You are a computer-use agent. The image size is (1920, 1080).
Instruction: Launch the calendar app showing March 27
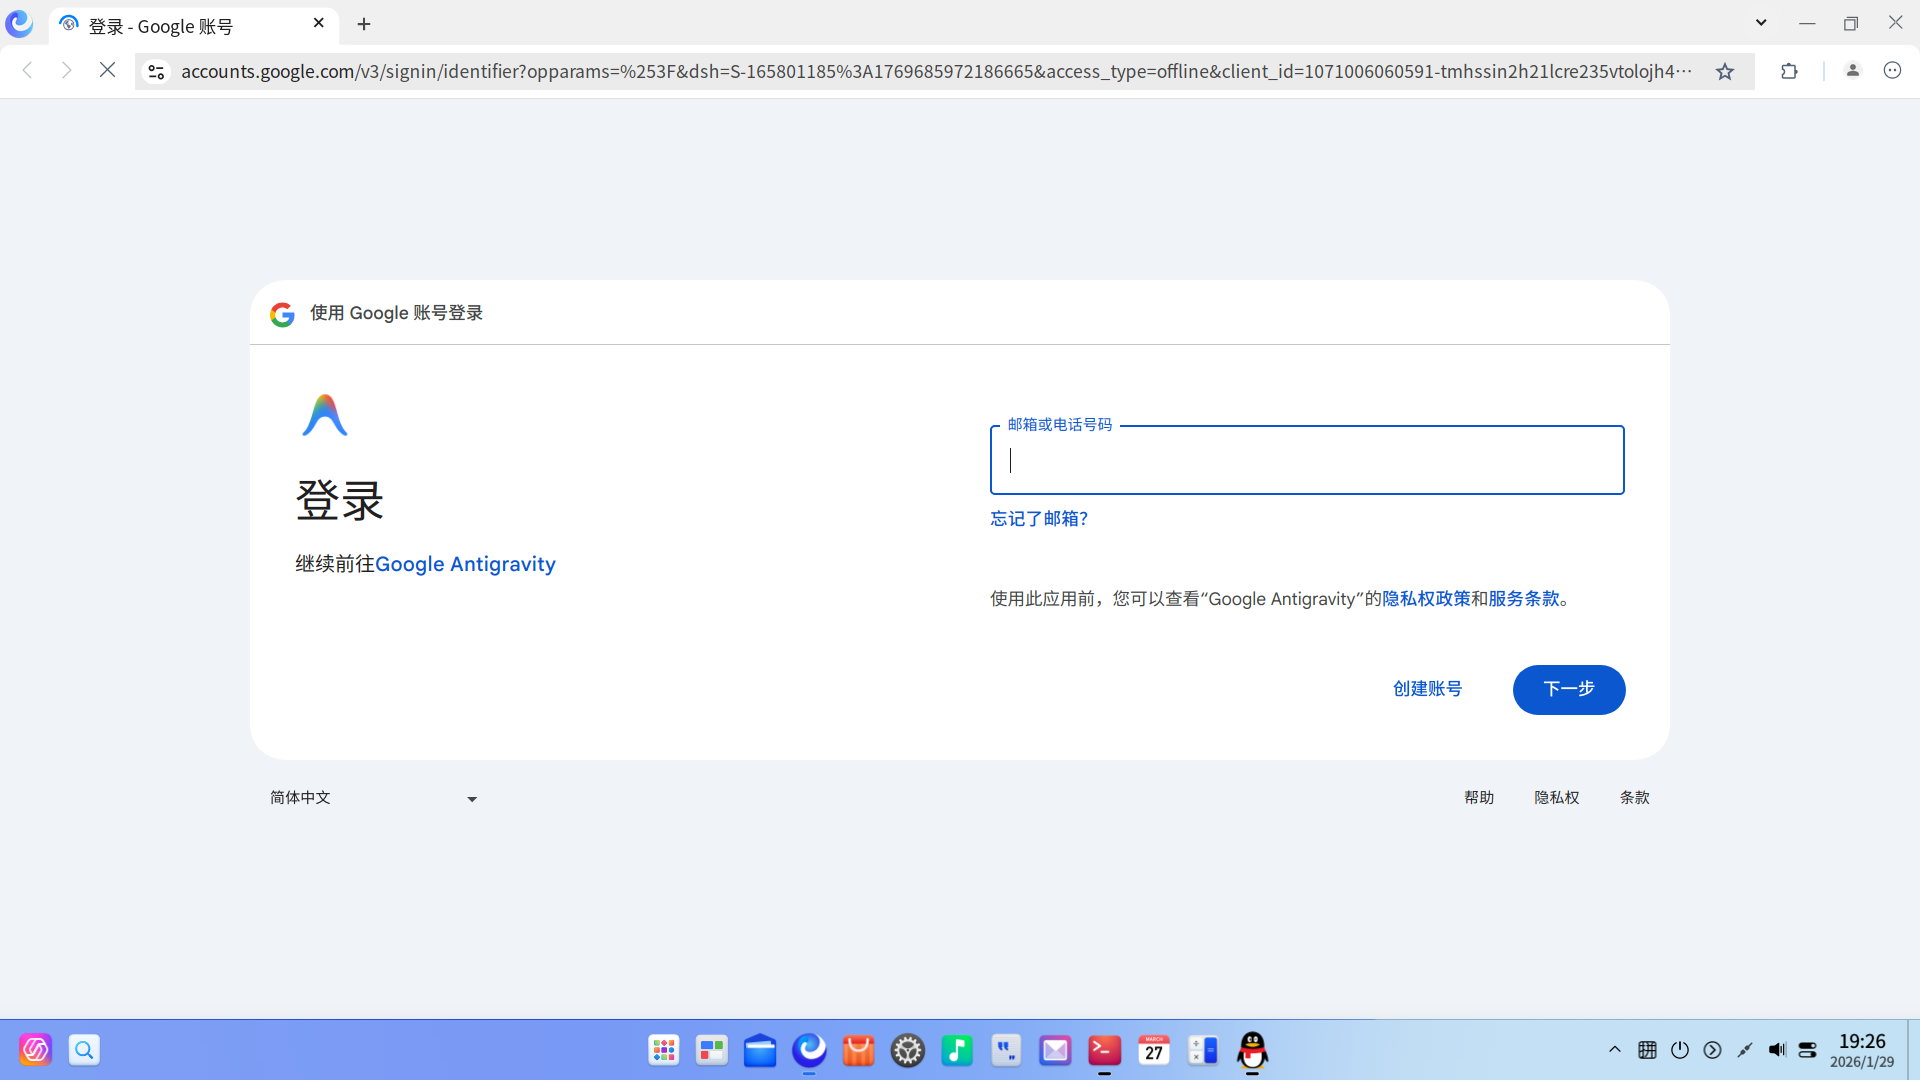pos(1153,1050)
